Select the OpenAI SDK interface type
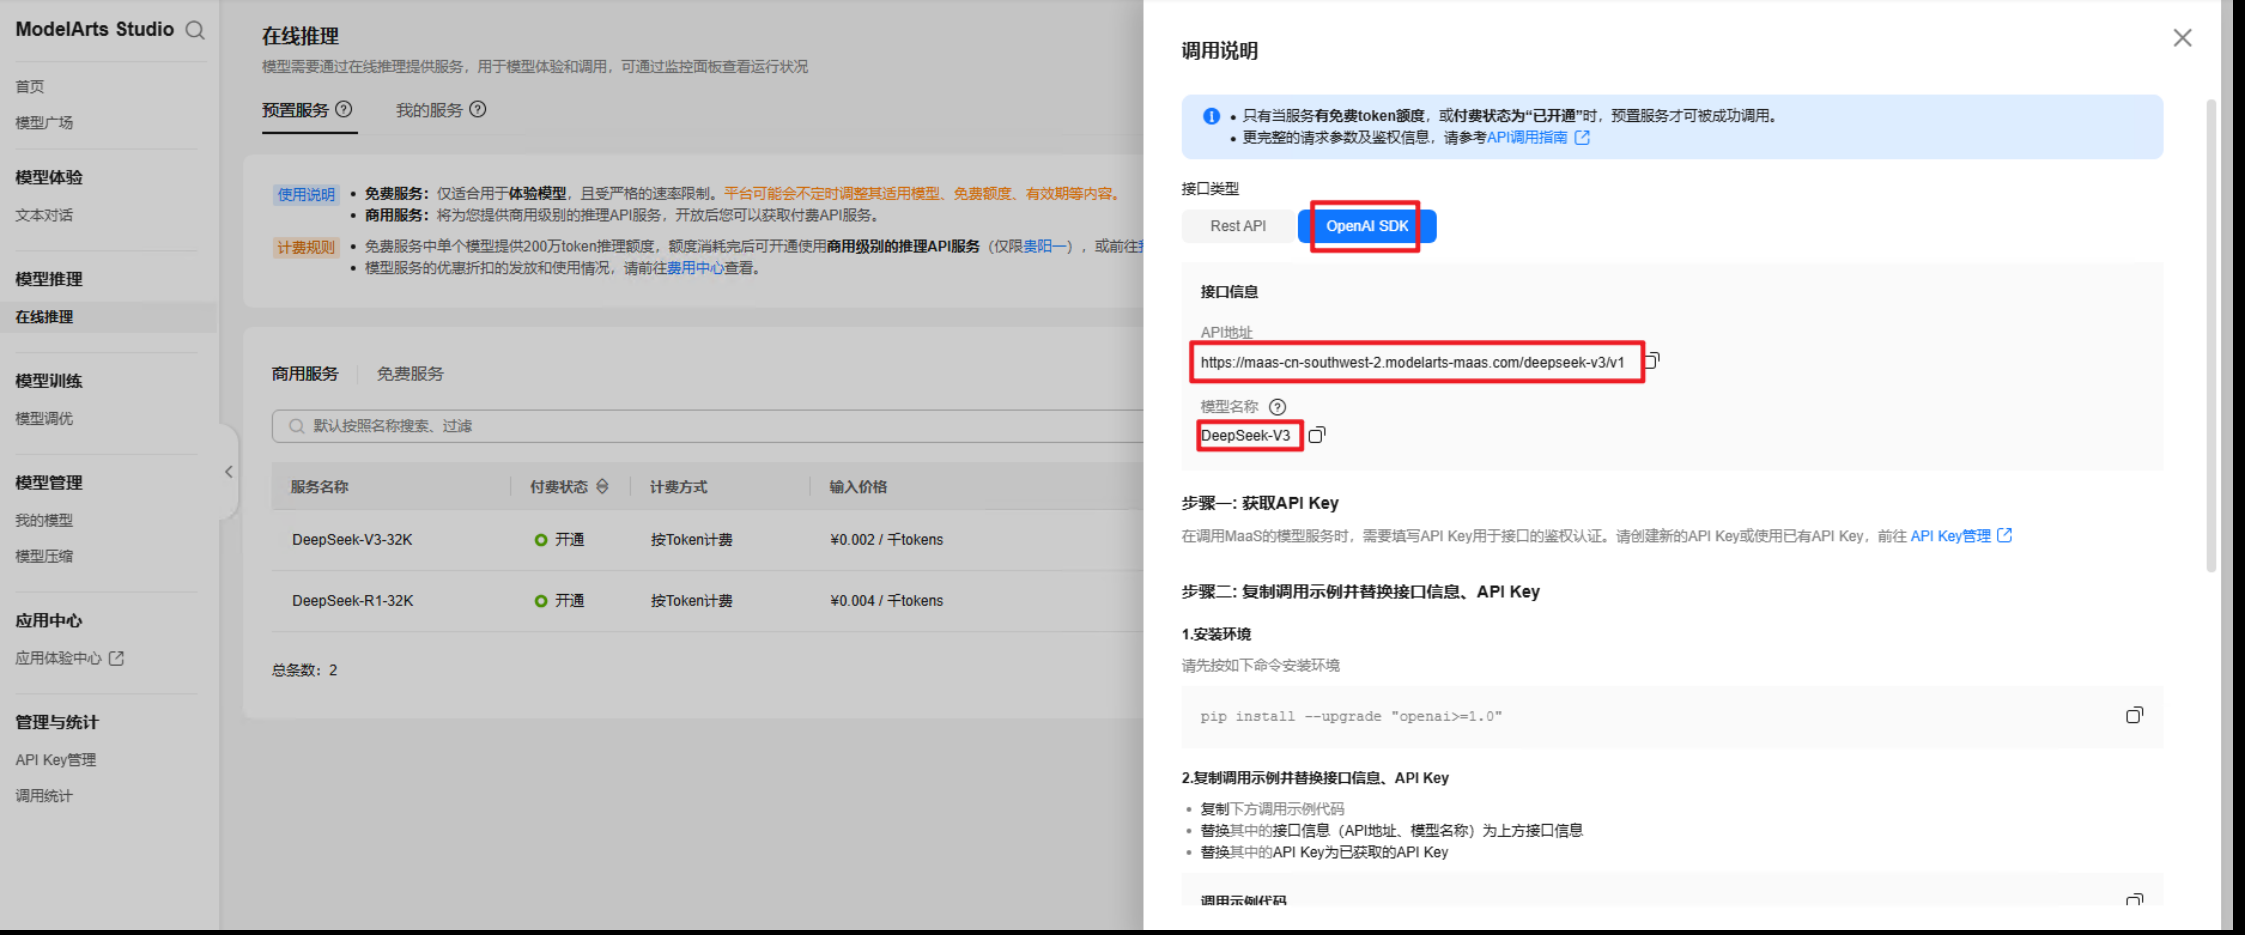Image resolution: width=2245 pixels, height=935 pixels. click(x=1367, y=226)
